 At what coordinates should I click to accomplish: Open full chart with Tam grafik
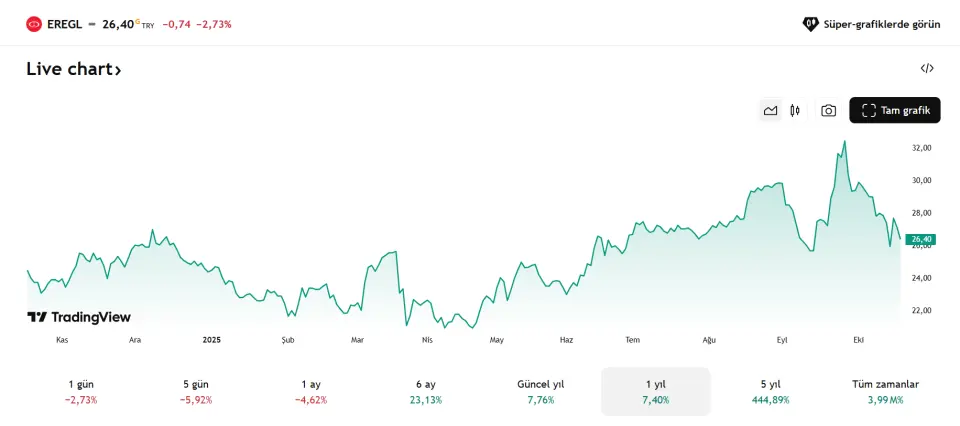pos(895,111)
